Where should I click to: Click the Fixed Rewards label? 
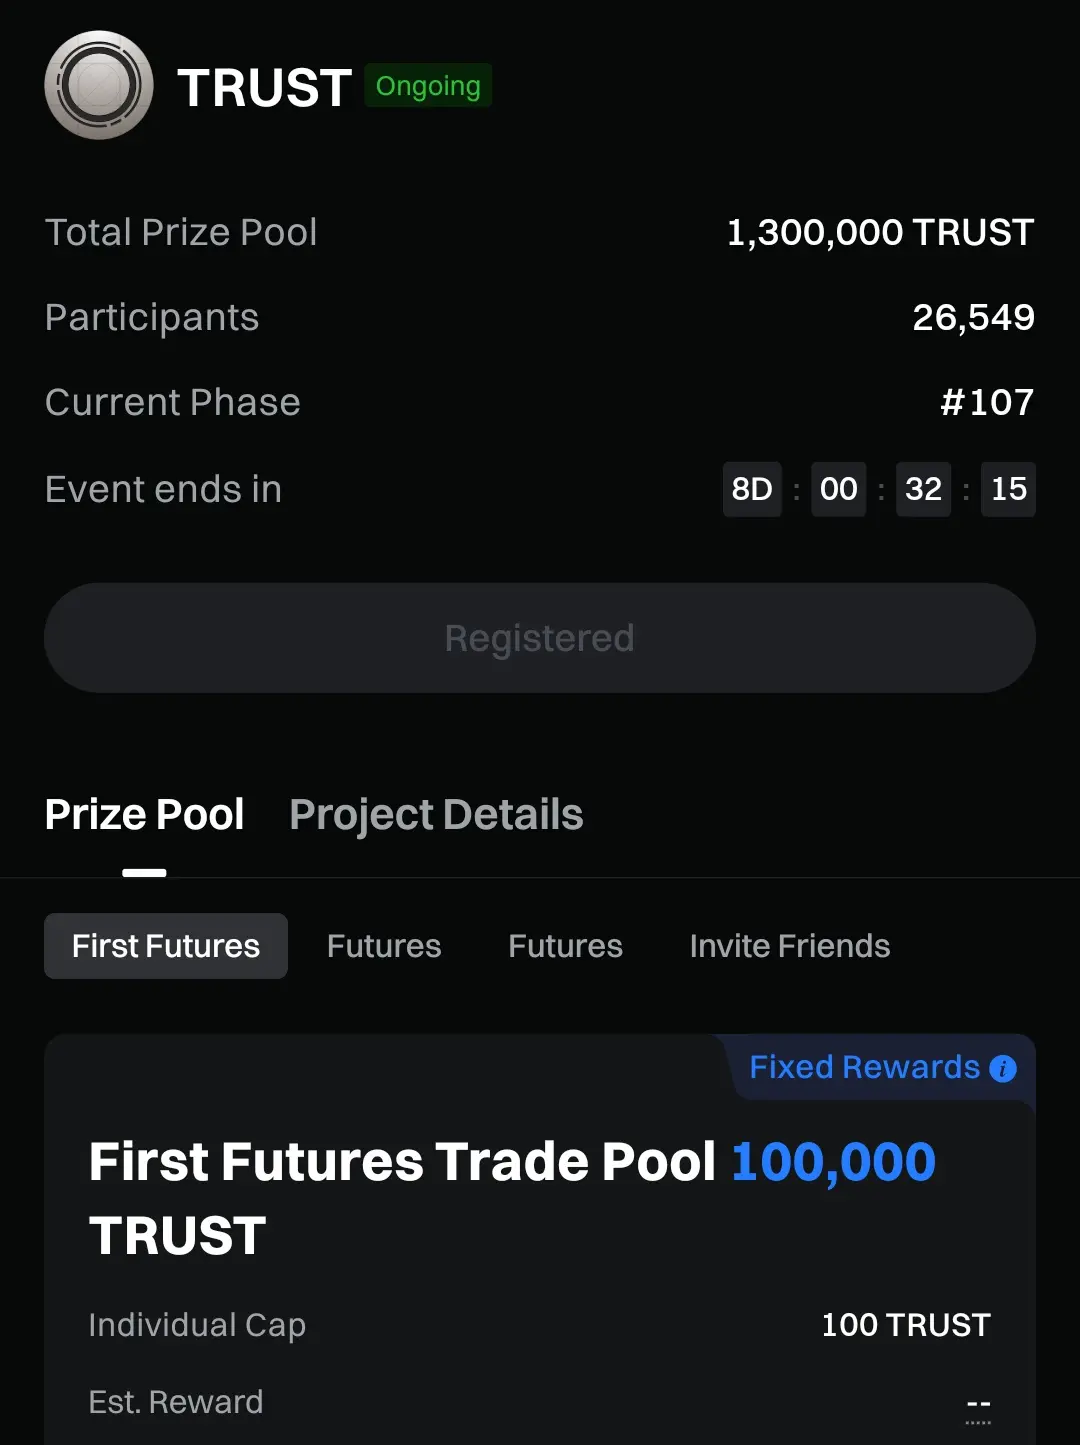pos(864,1068)
